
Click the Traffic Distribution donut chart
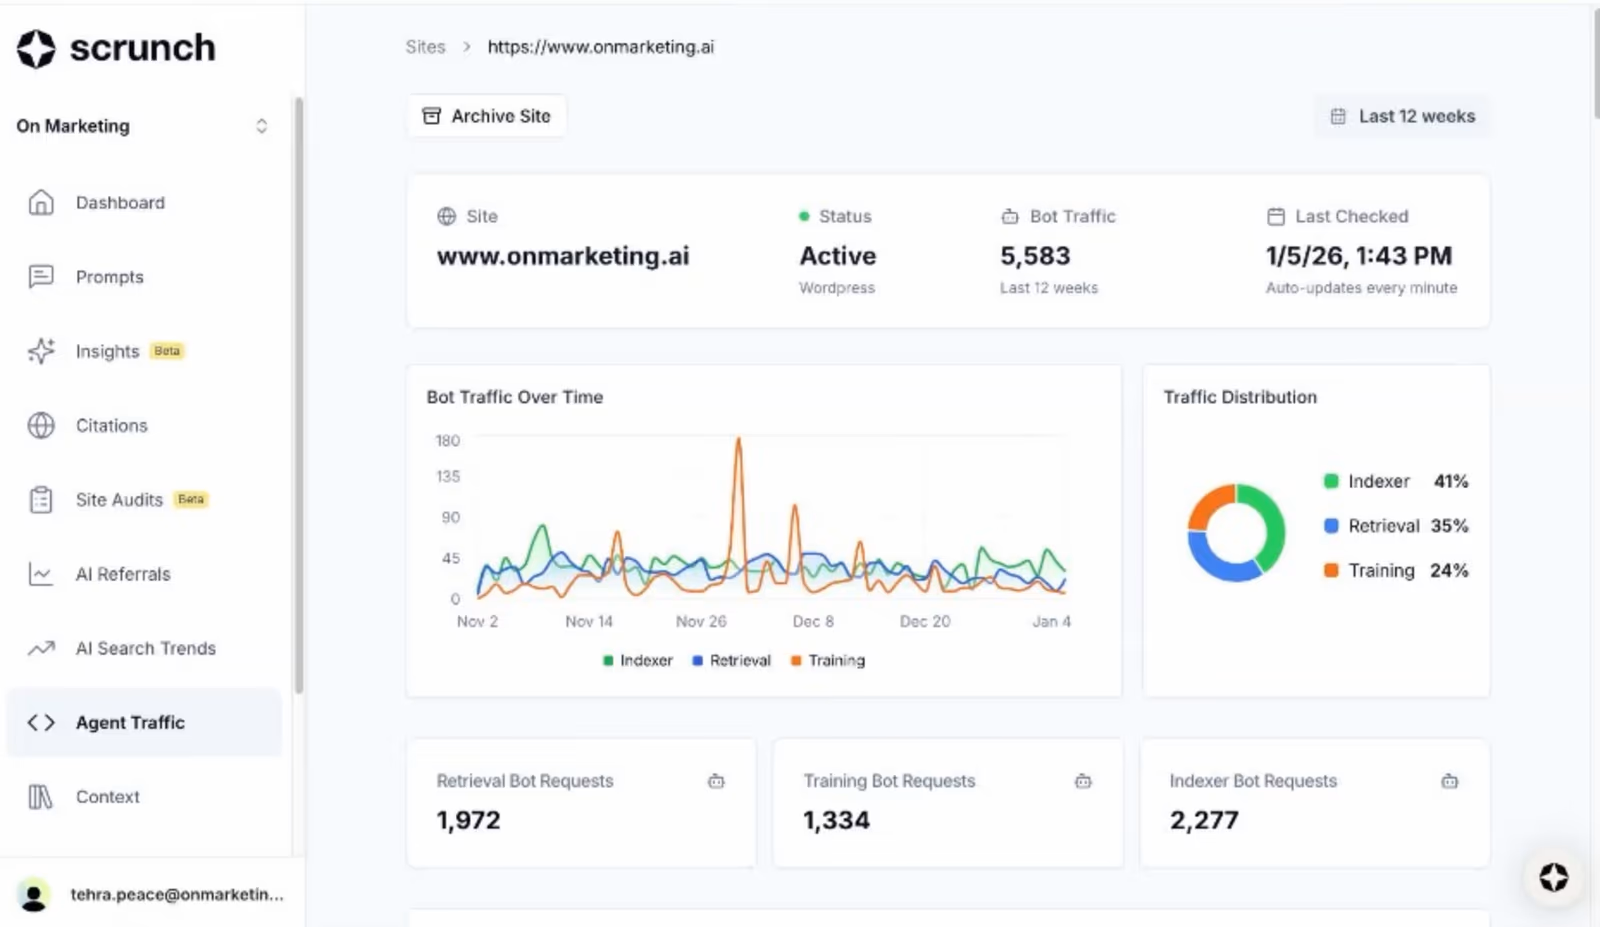pos(1236,533)
